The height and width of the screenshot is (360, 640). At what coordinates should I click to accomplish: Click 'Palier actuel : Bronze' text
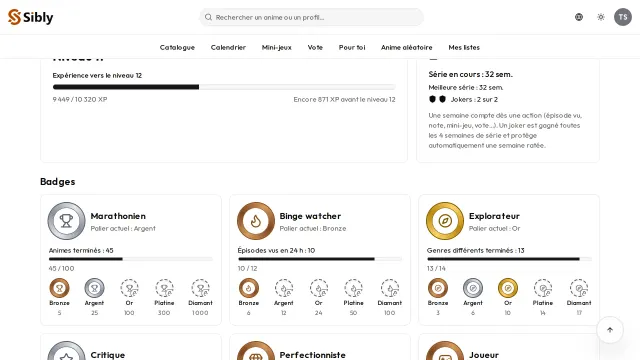313,229
